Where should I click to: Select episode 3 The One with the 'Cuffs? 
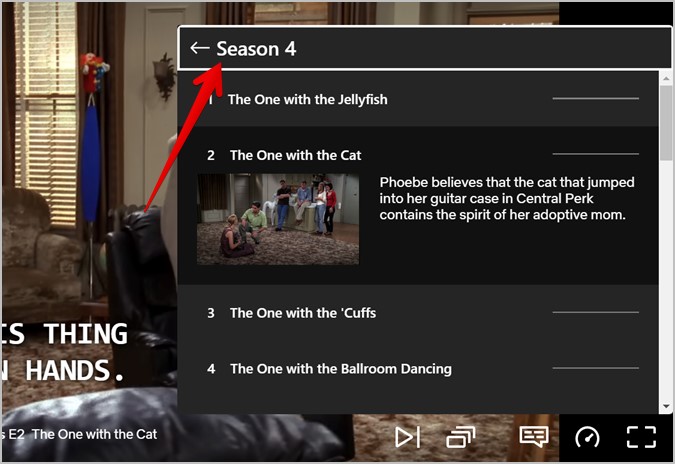418,313
